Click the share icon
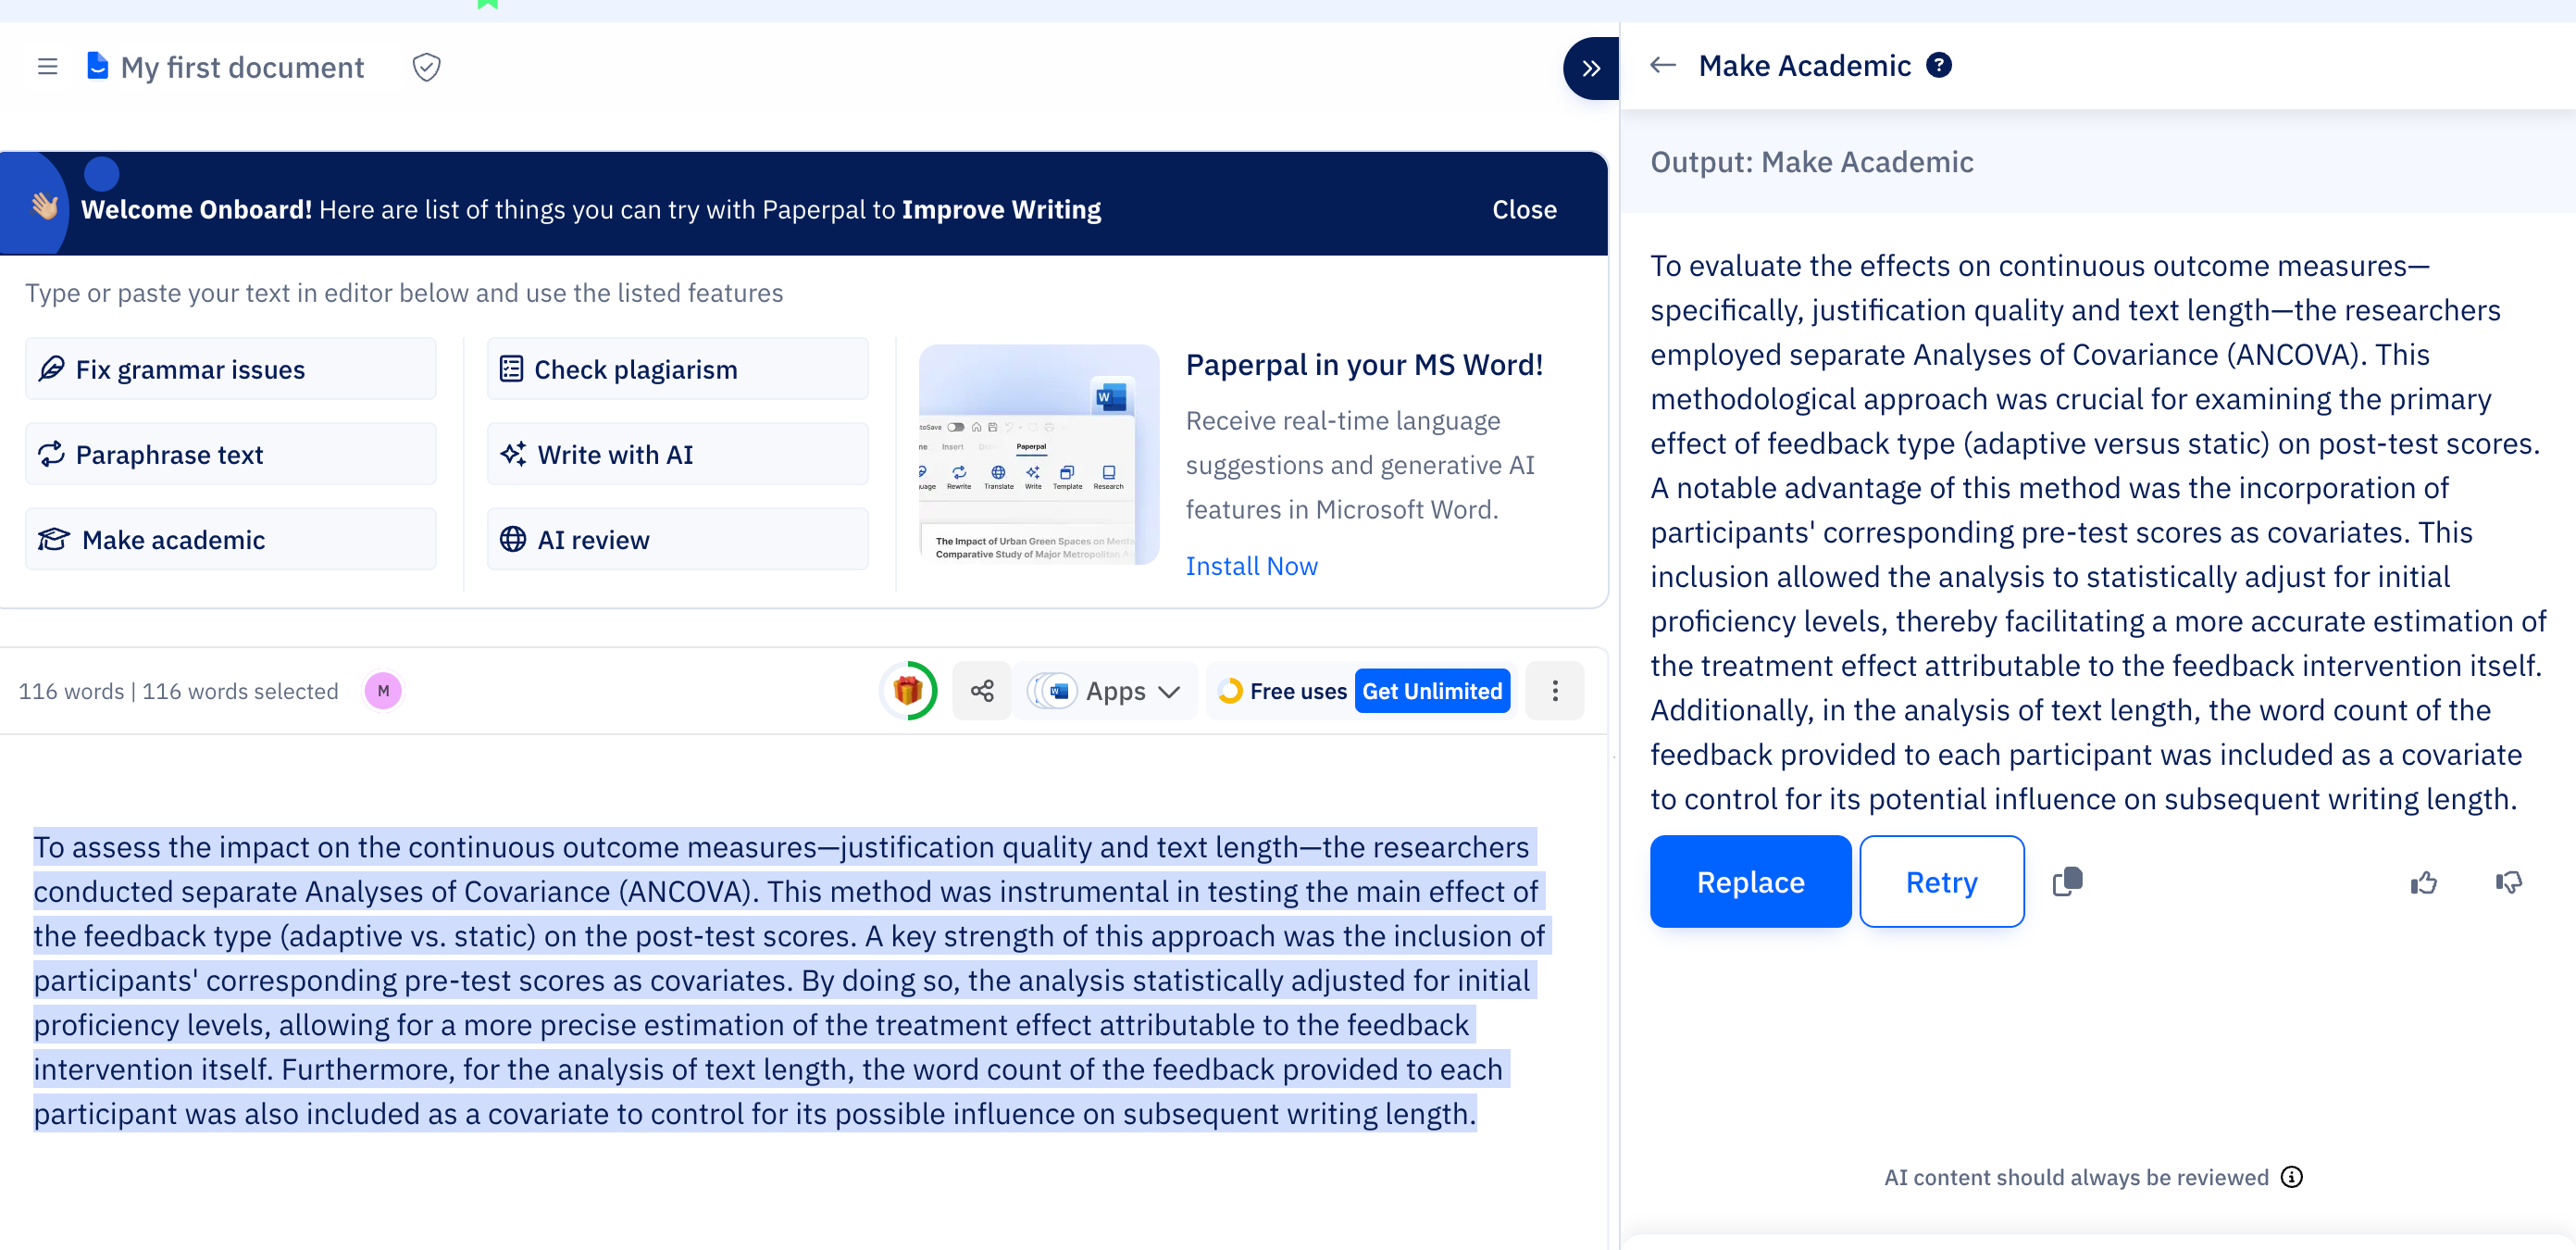 point(982,691)
